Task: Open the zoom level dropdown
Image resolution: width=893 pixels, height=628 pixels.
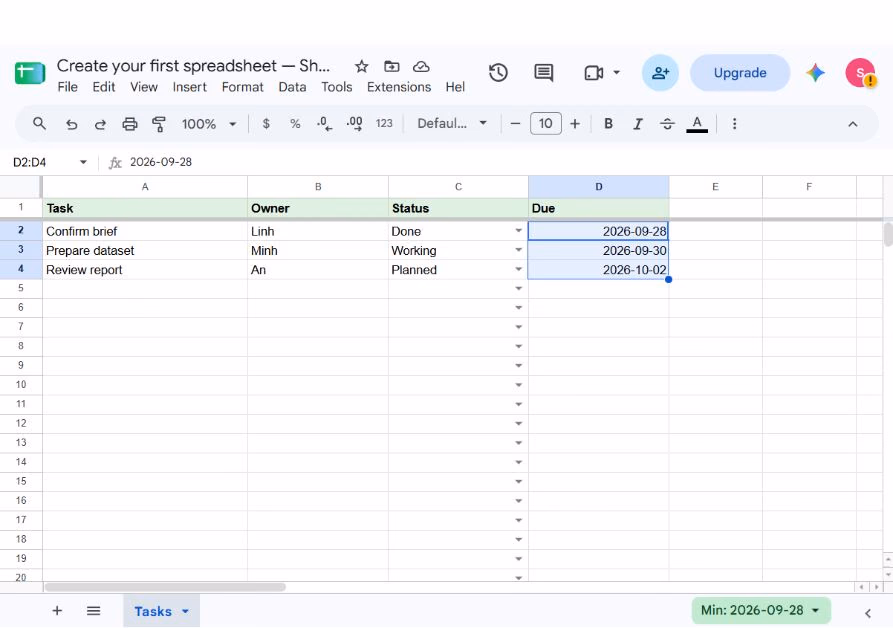Action: (x=208, y=124)
